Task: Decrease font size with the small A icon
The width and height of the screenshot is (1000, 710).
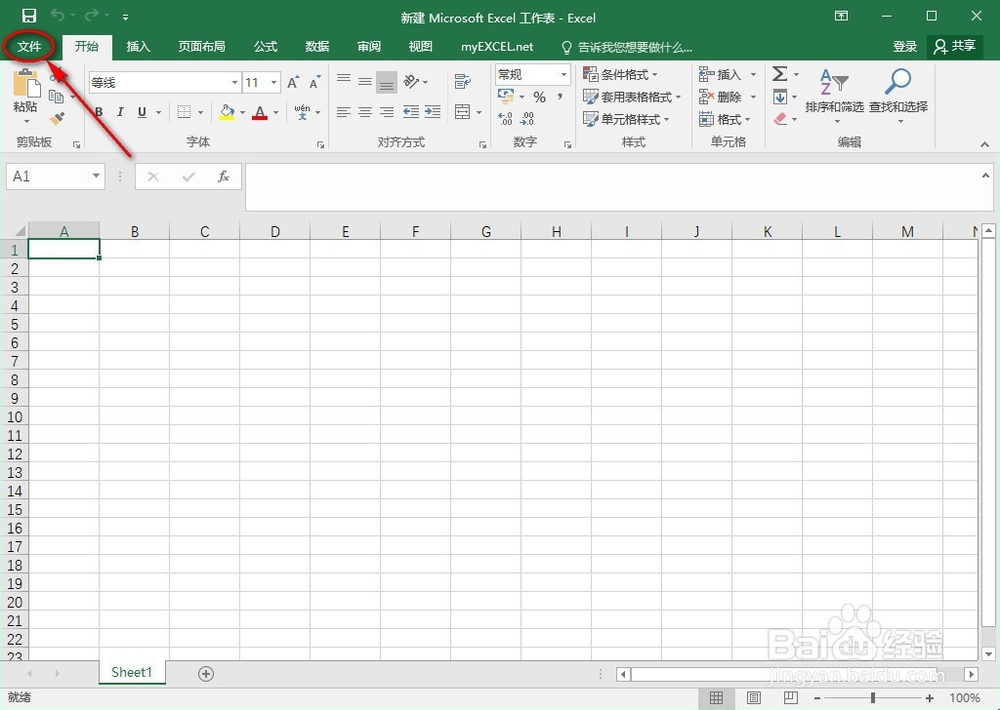Action: pyautogui.click(x=314, y=82)
